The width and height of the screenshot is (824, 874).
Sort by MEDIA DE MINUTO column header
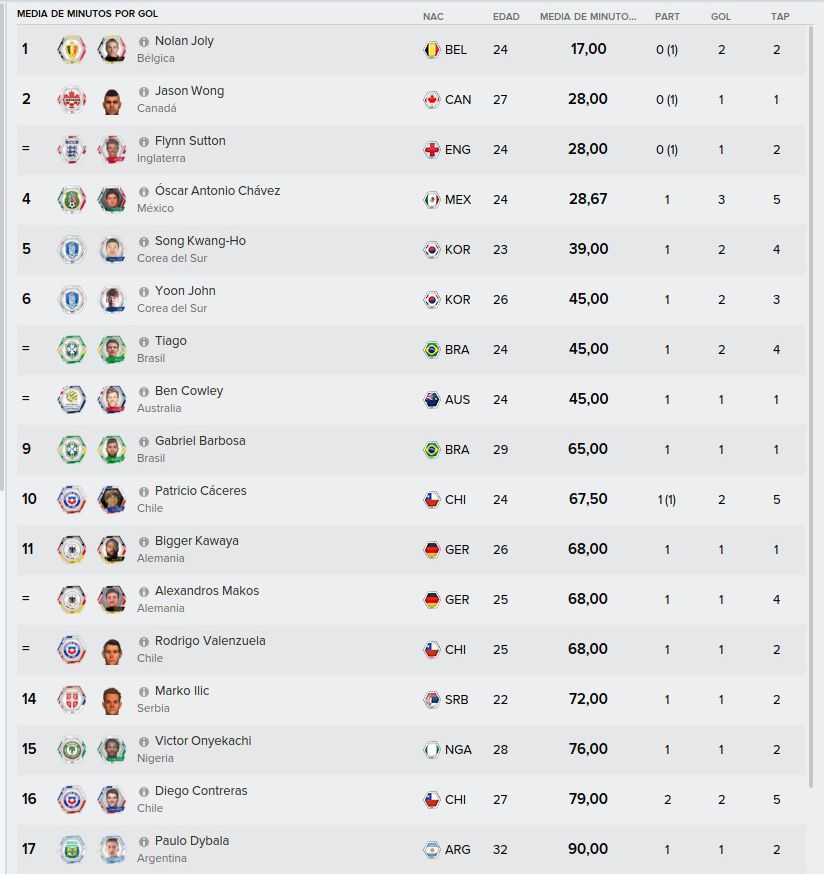pyautogui.click(x=588, y=17)
